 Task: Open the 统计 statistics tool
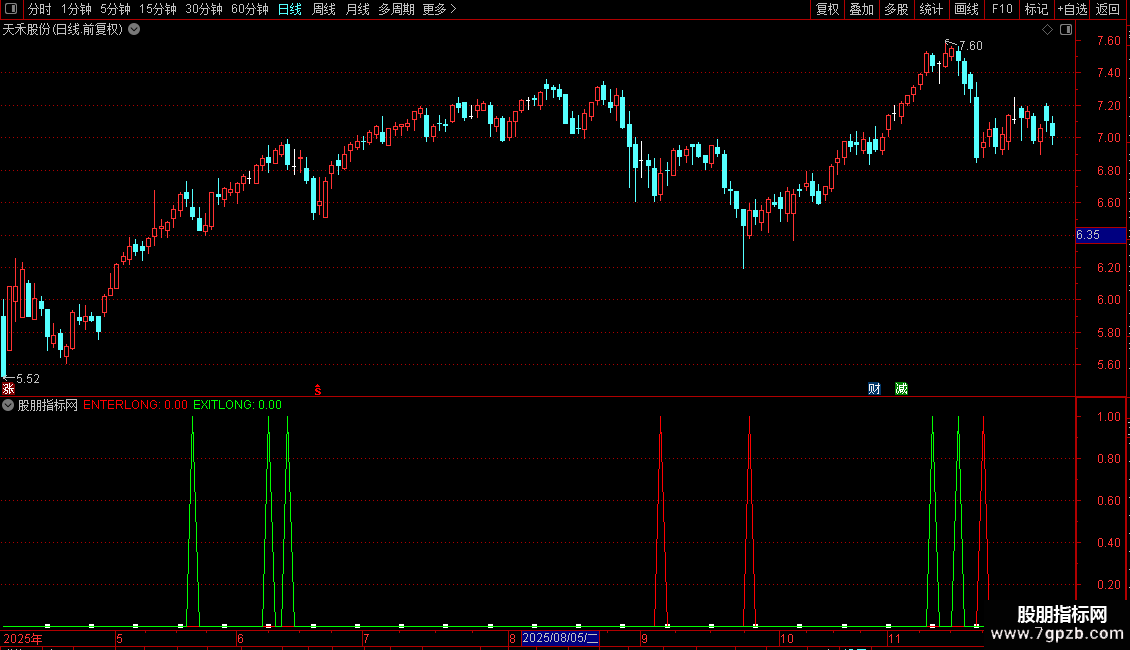(x=931, y=9)
